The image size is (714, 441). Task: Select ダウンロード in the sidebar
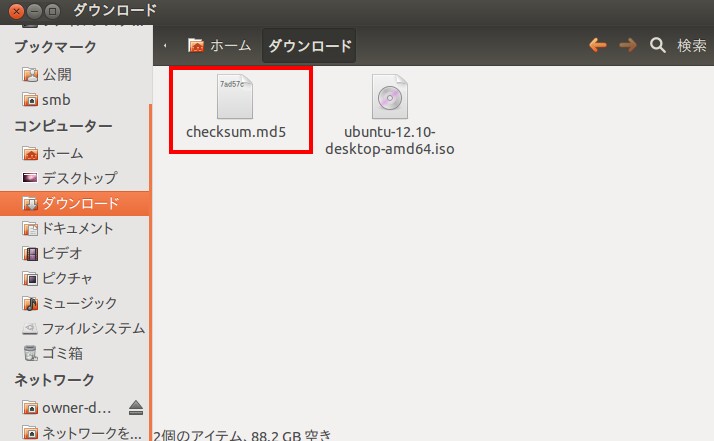pyautogui.click(x=75, y=203)
